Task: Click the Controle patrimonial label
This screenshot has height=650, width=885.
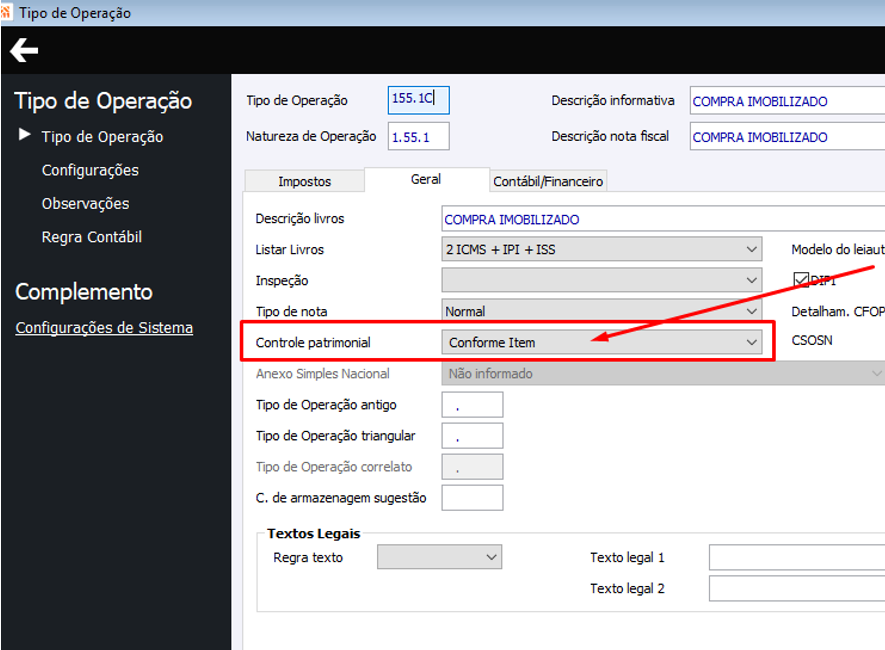Action: point(313,342)
